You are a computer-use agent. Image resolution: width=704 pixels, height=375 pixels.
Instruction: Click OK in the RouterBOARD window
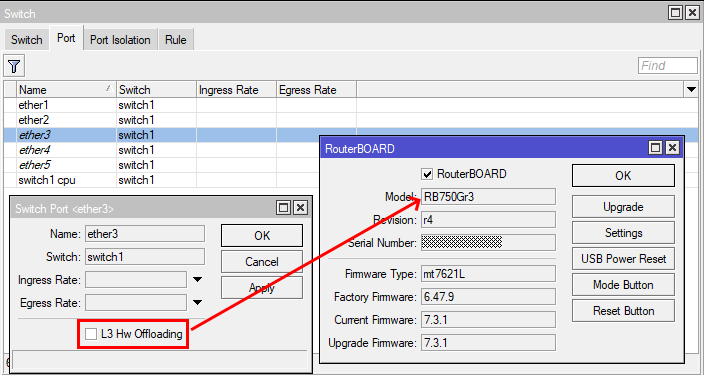click(x=623, y=176)
